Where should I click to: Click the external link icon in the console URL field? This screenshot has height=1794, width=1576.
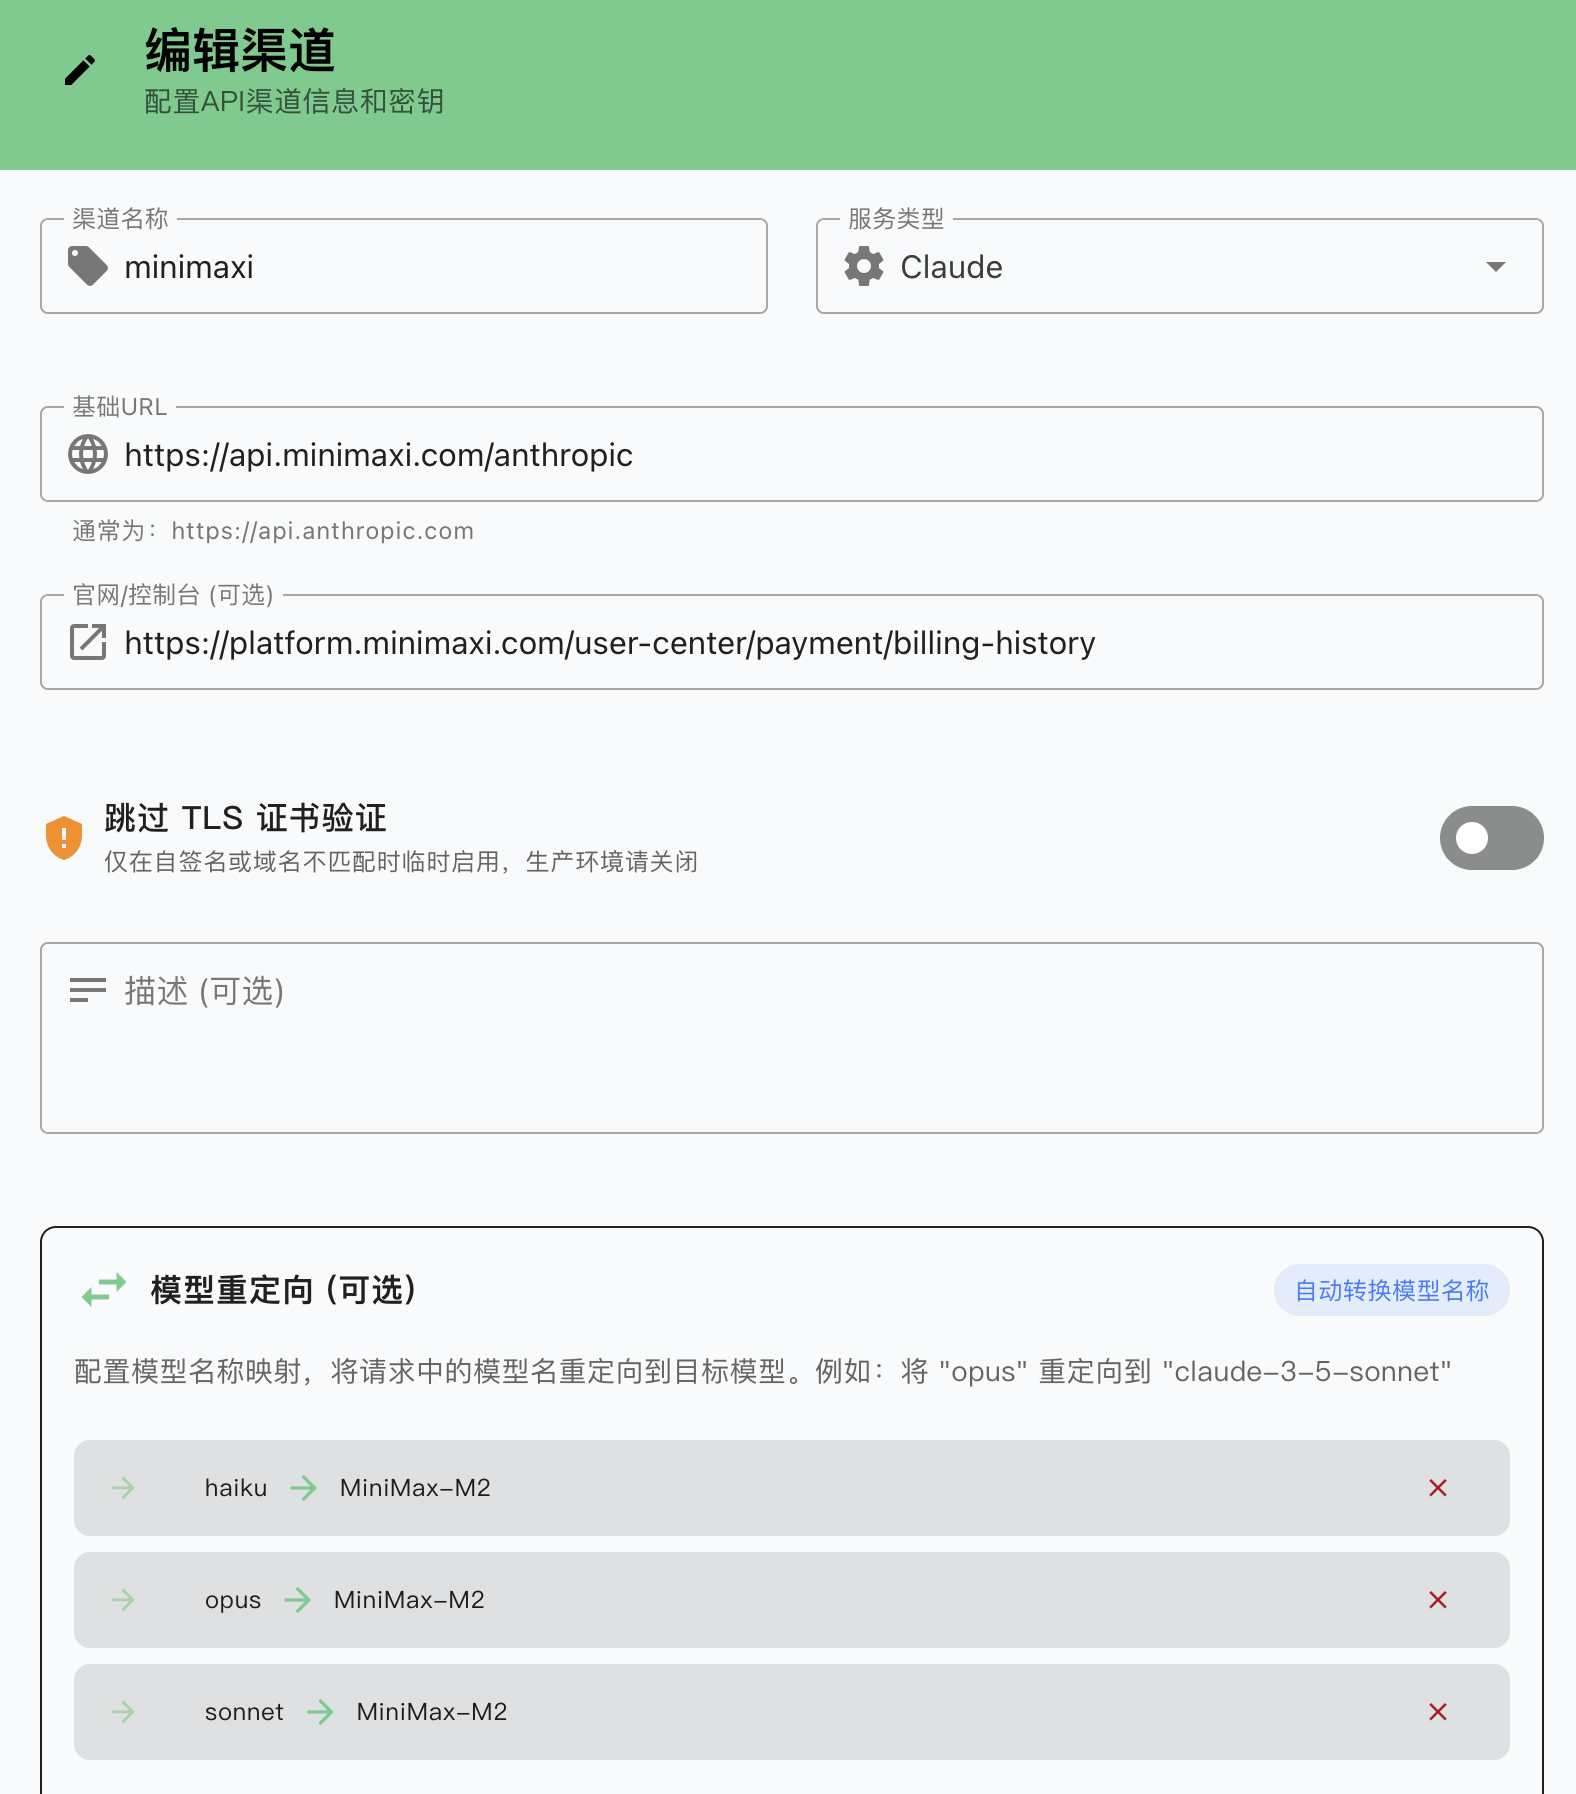88,642
